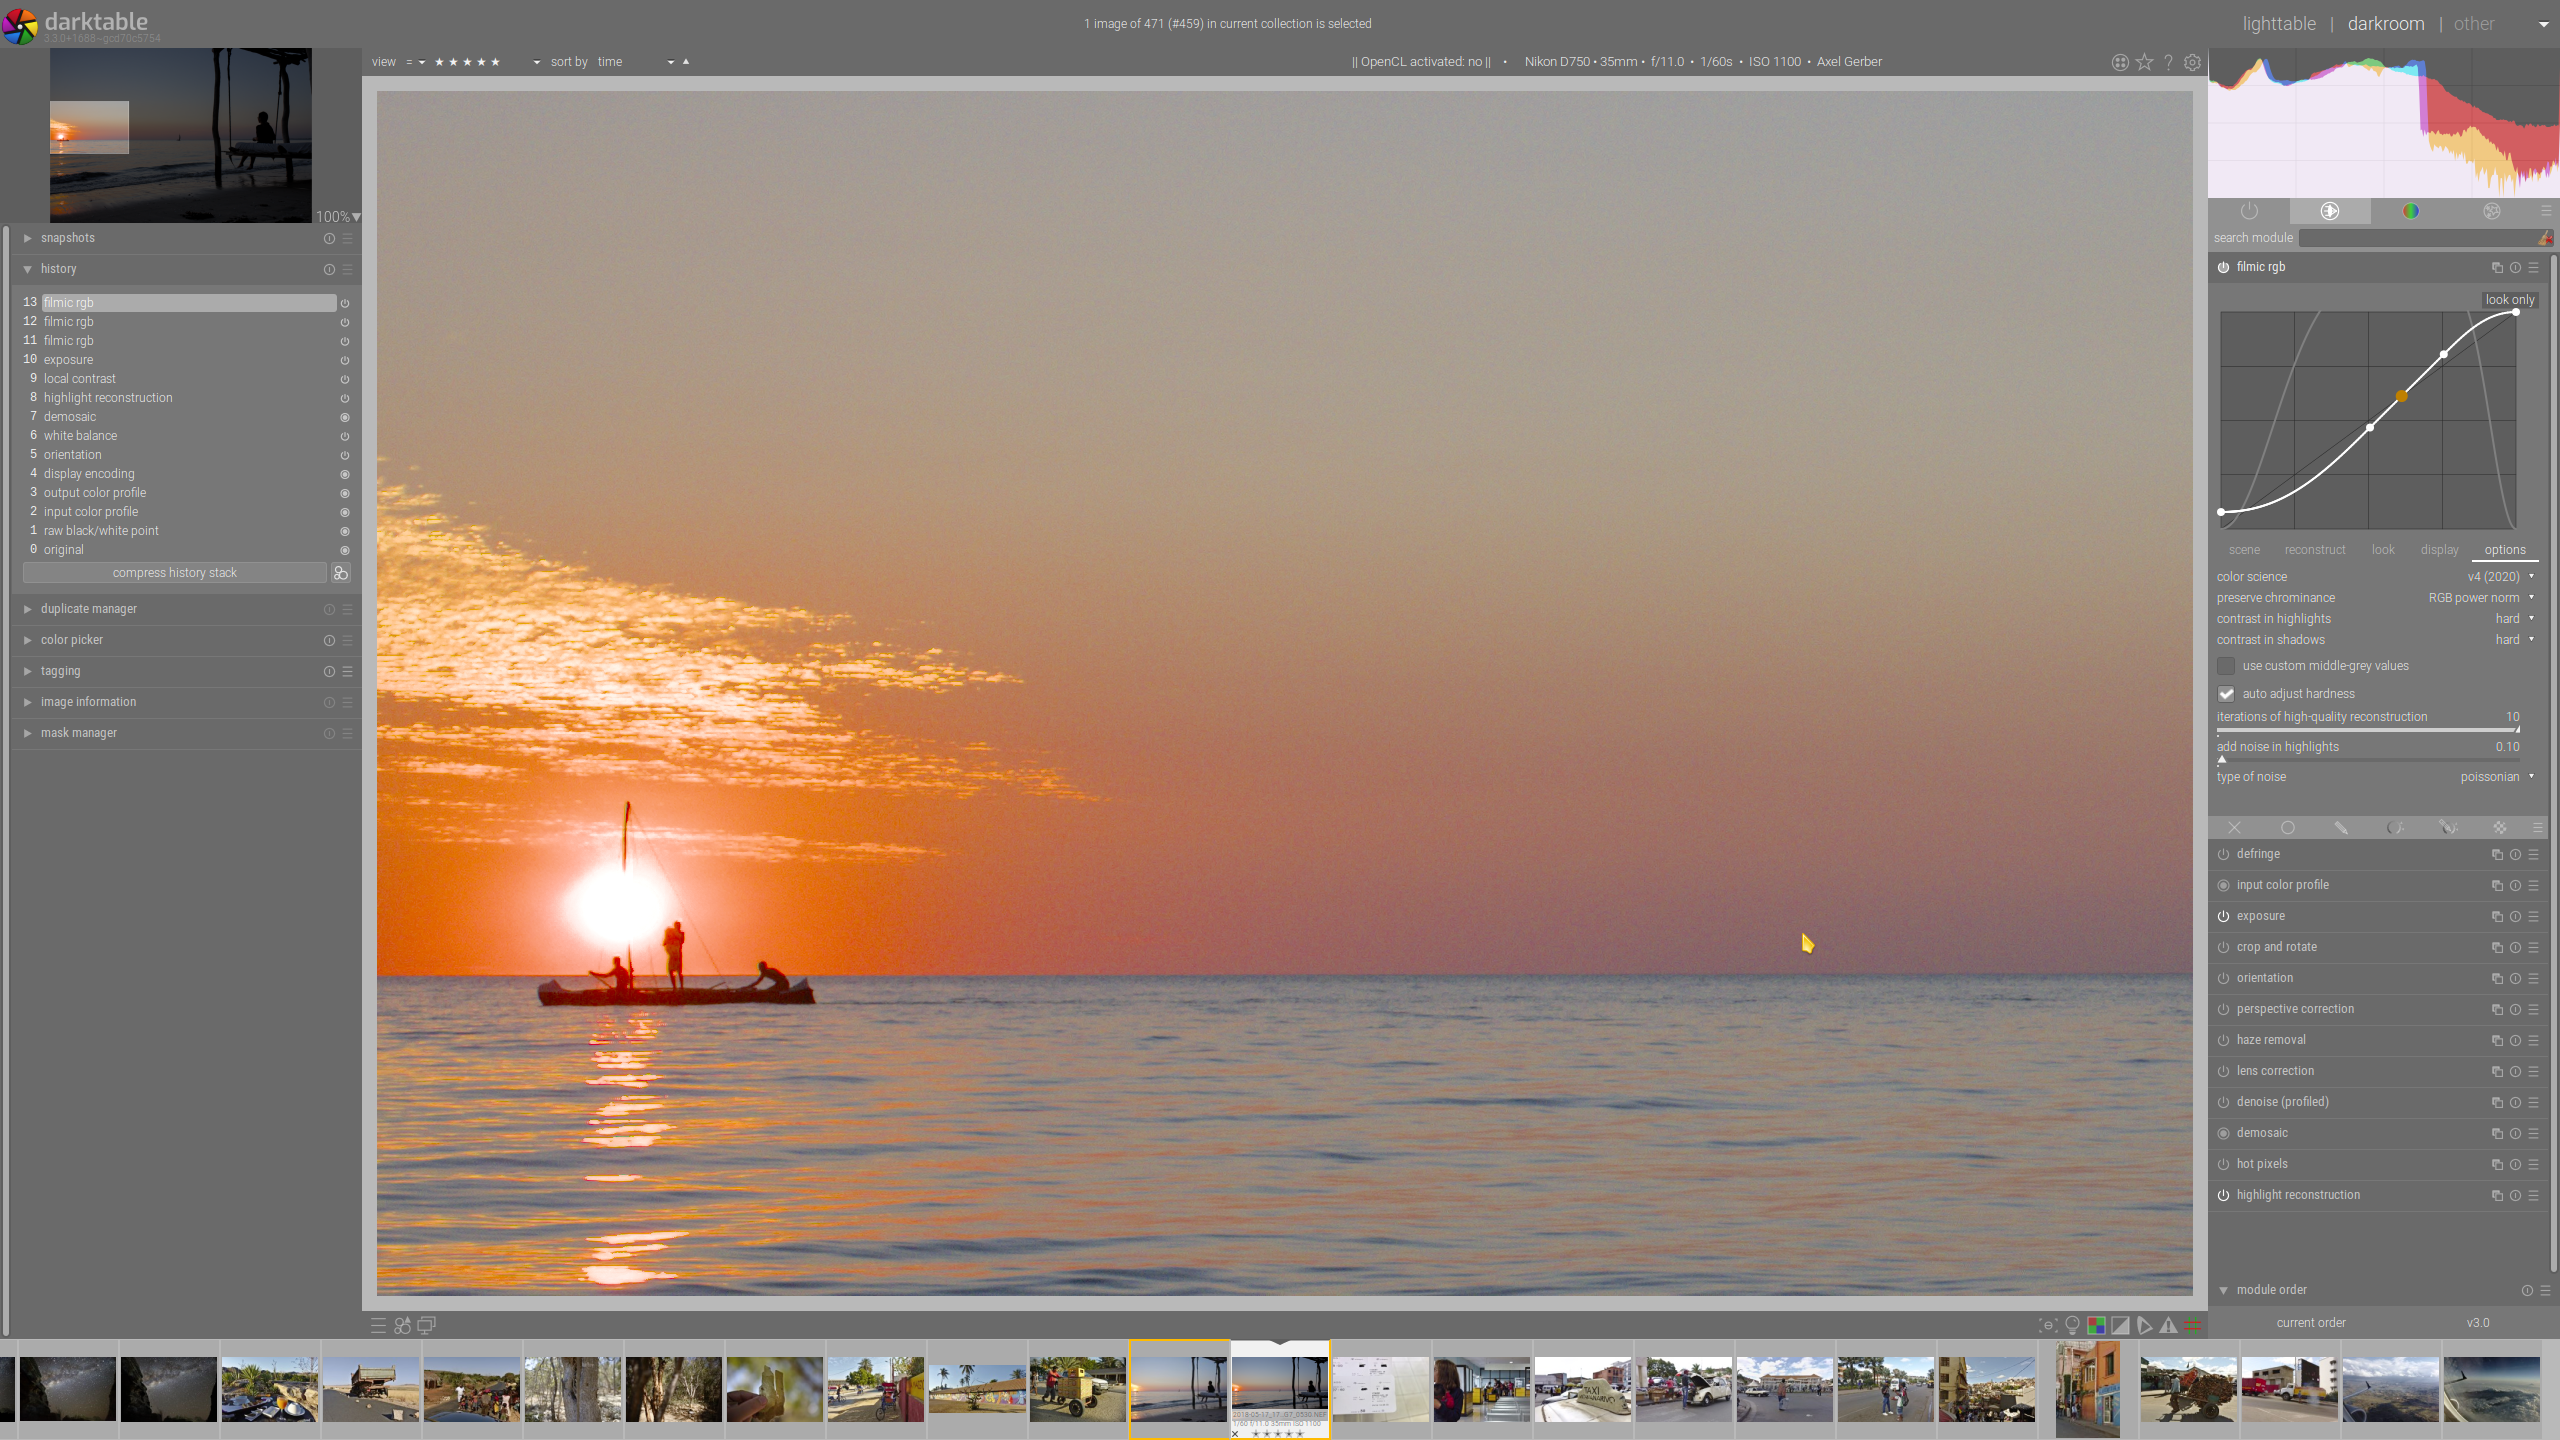The width and height of the screenshot is (2560, 1440).
Task: Enable denoise (profiled) module
Action: pos(2223,1102)
